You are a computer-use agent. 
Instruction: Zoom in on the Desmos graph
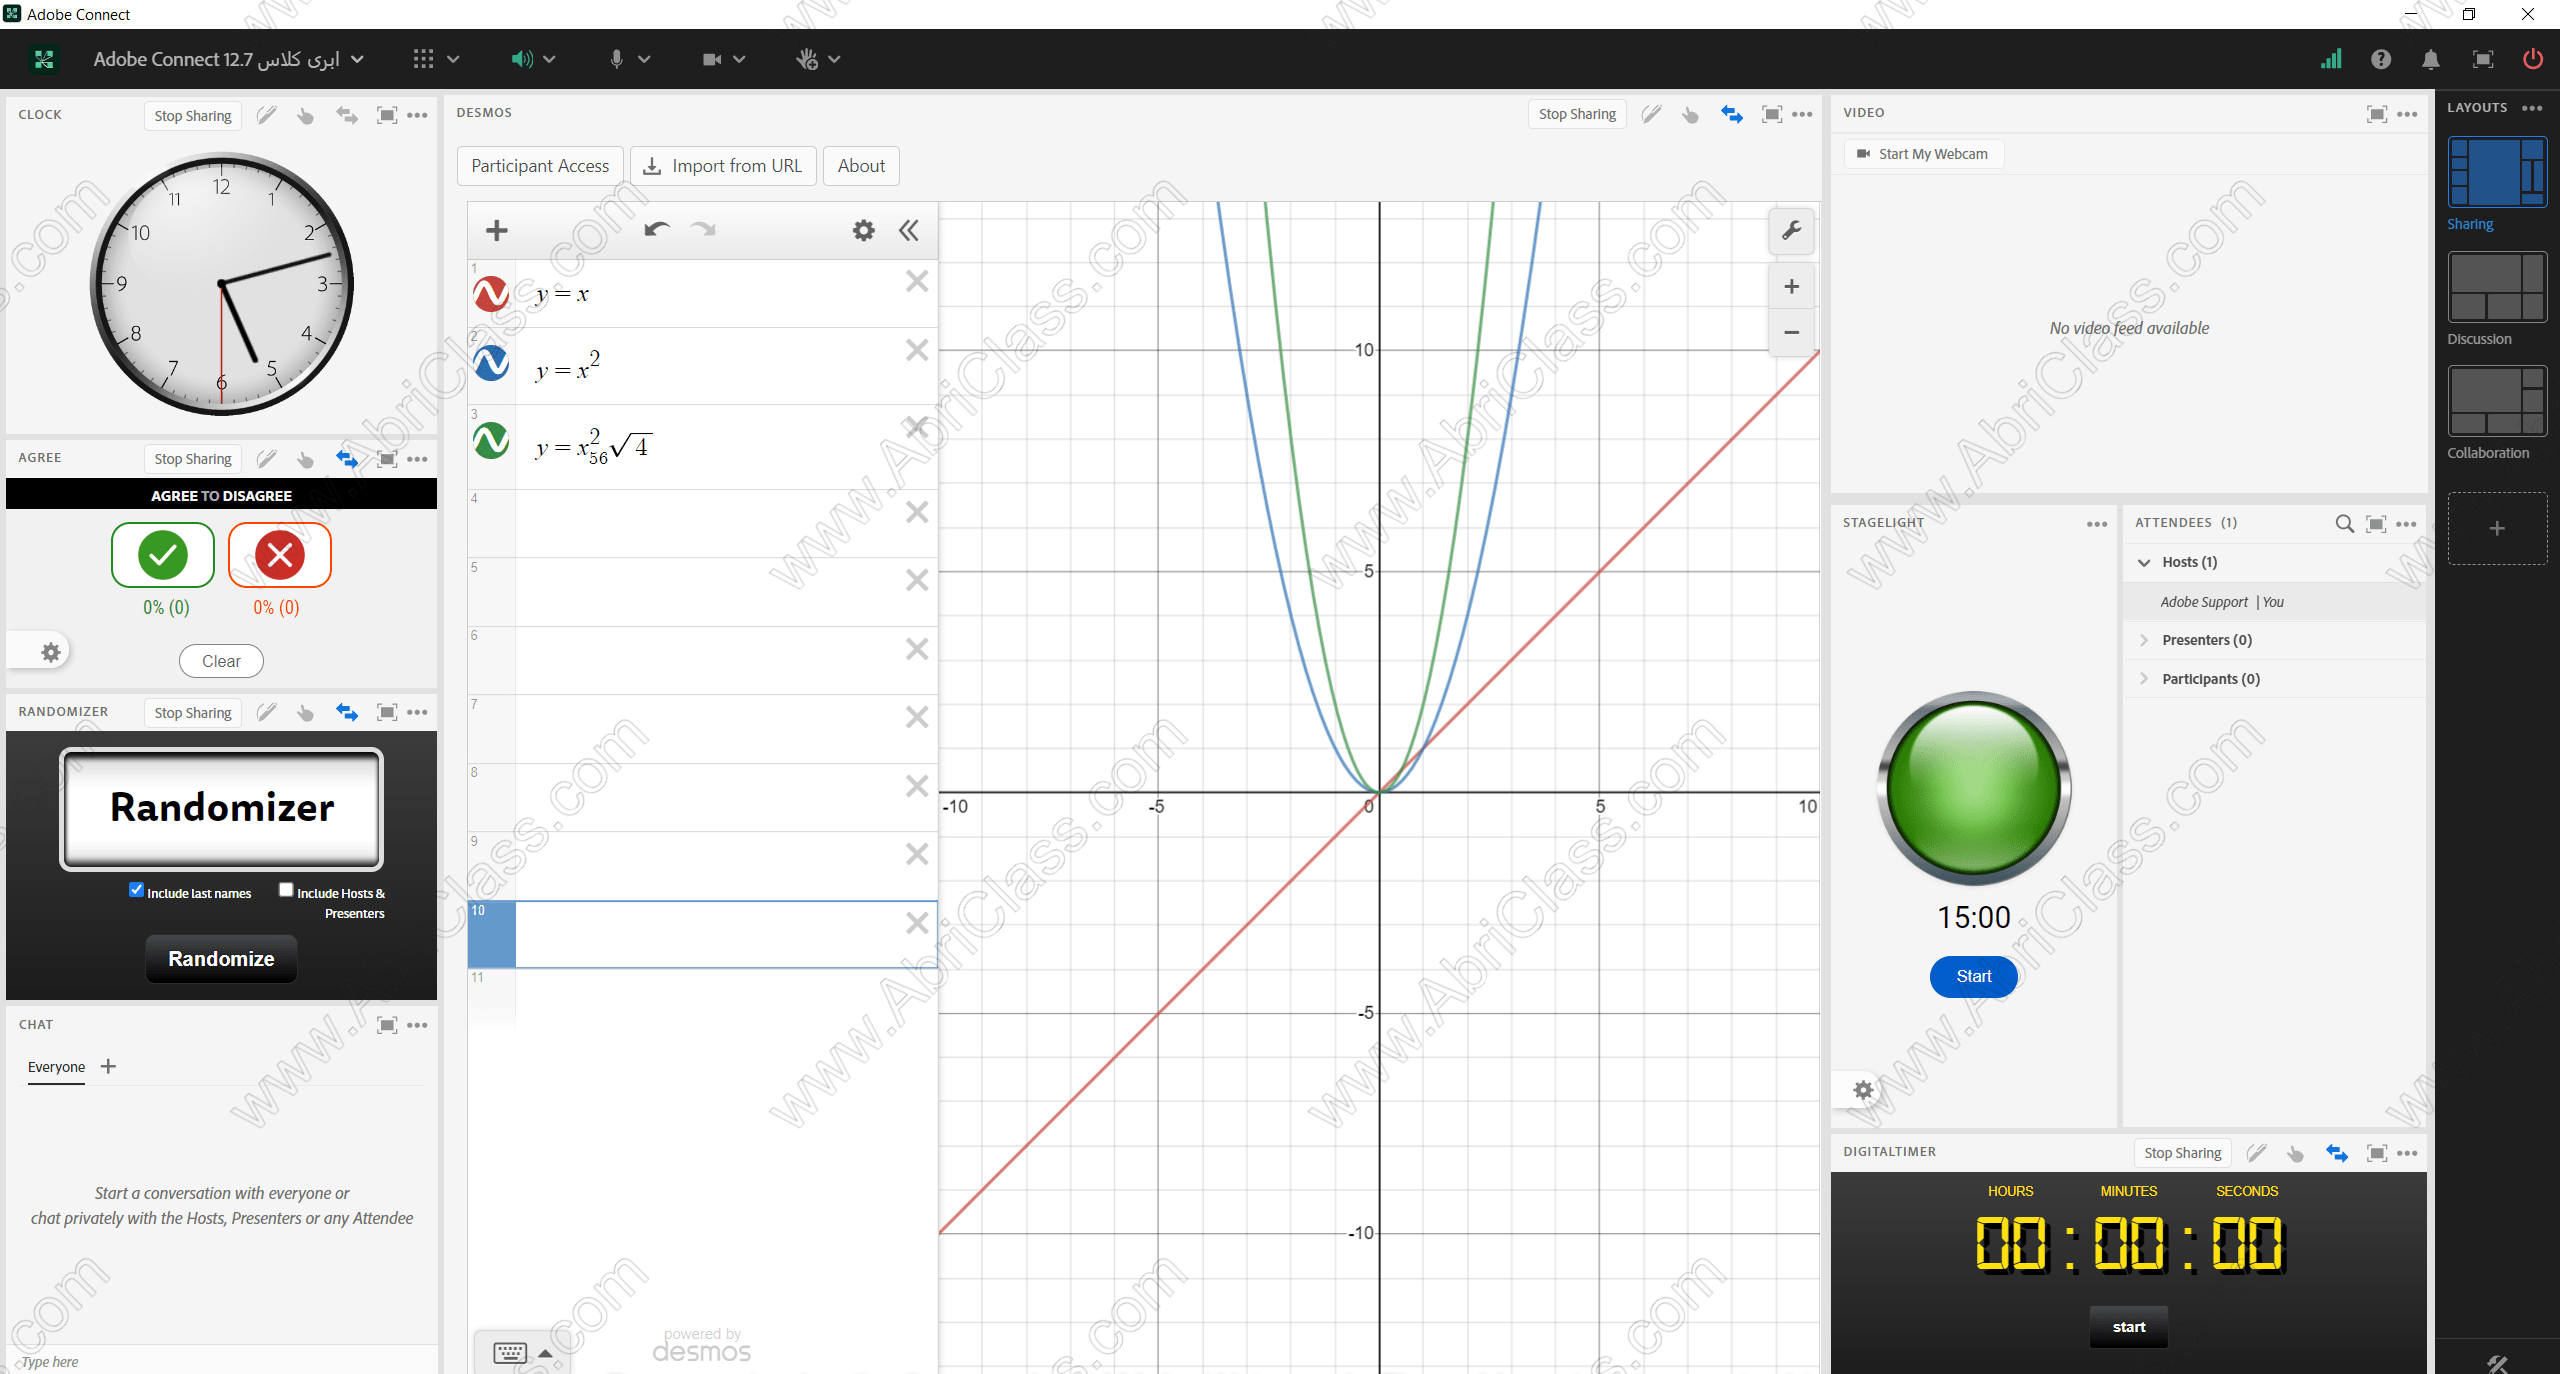1791,287
